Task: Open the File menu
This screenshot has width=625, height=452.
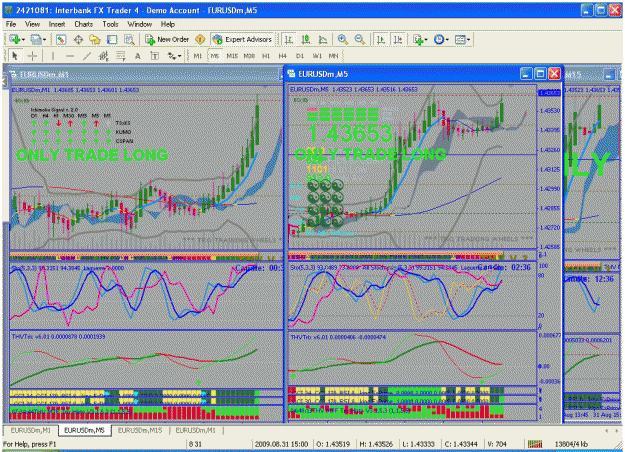Action: [x=11, y=24]
